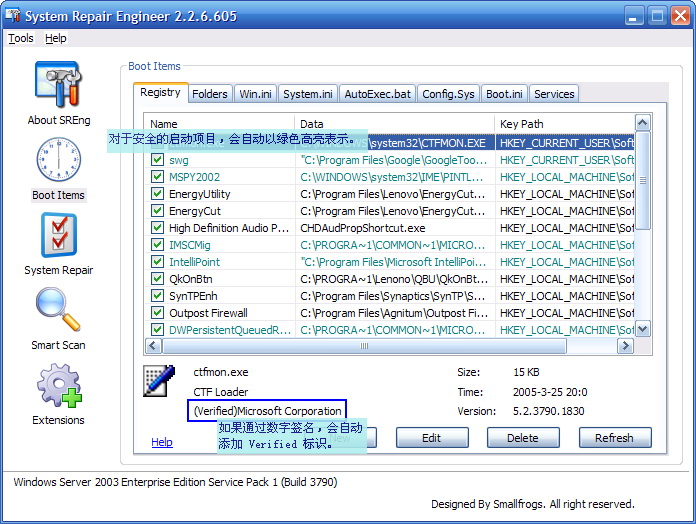The width and height of the screenshot is (696, 524).
Task: Sort list by Data column header
Action: [x=395, y=124]
